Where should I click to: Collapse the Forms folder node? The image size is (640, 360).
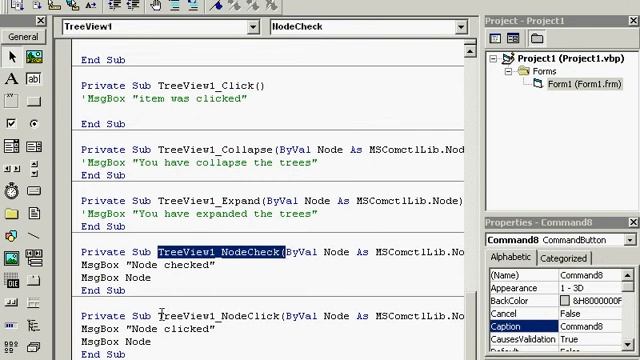(508, 71)
